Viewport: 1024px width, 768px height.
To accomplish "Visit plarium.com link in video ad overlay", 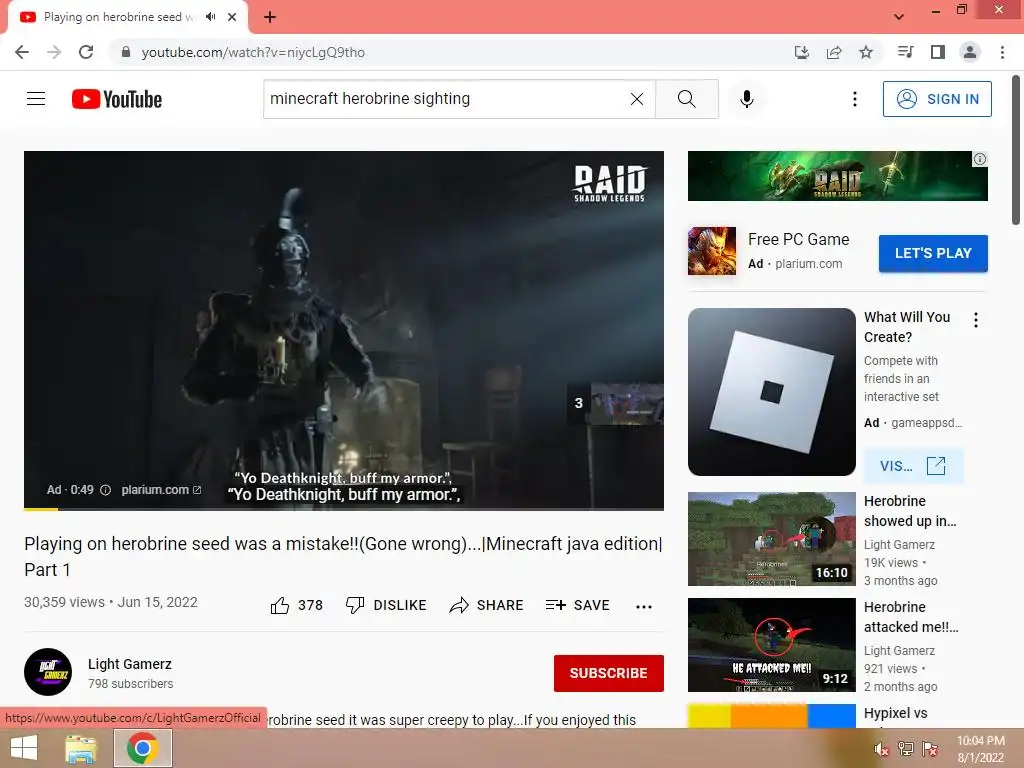I will click(x=161, y=490).
